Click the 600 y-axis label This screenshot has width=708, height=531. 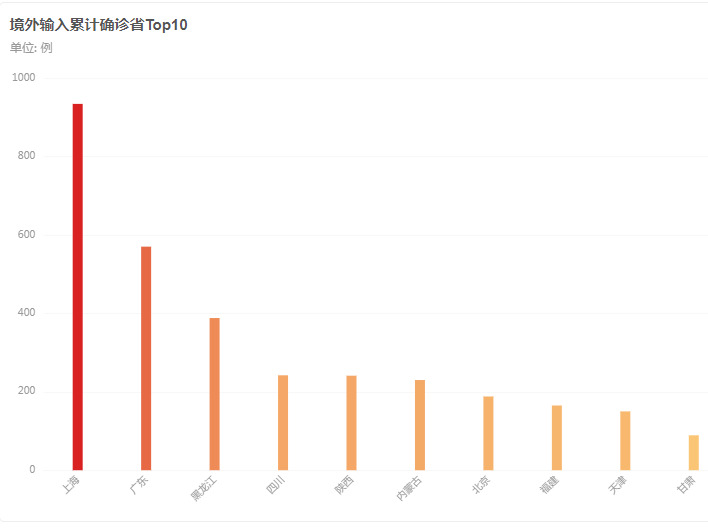tap(26, 234)
